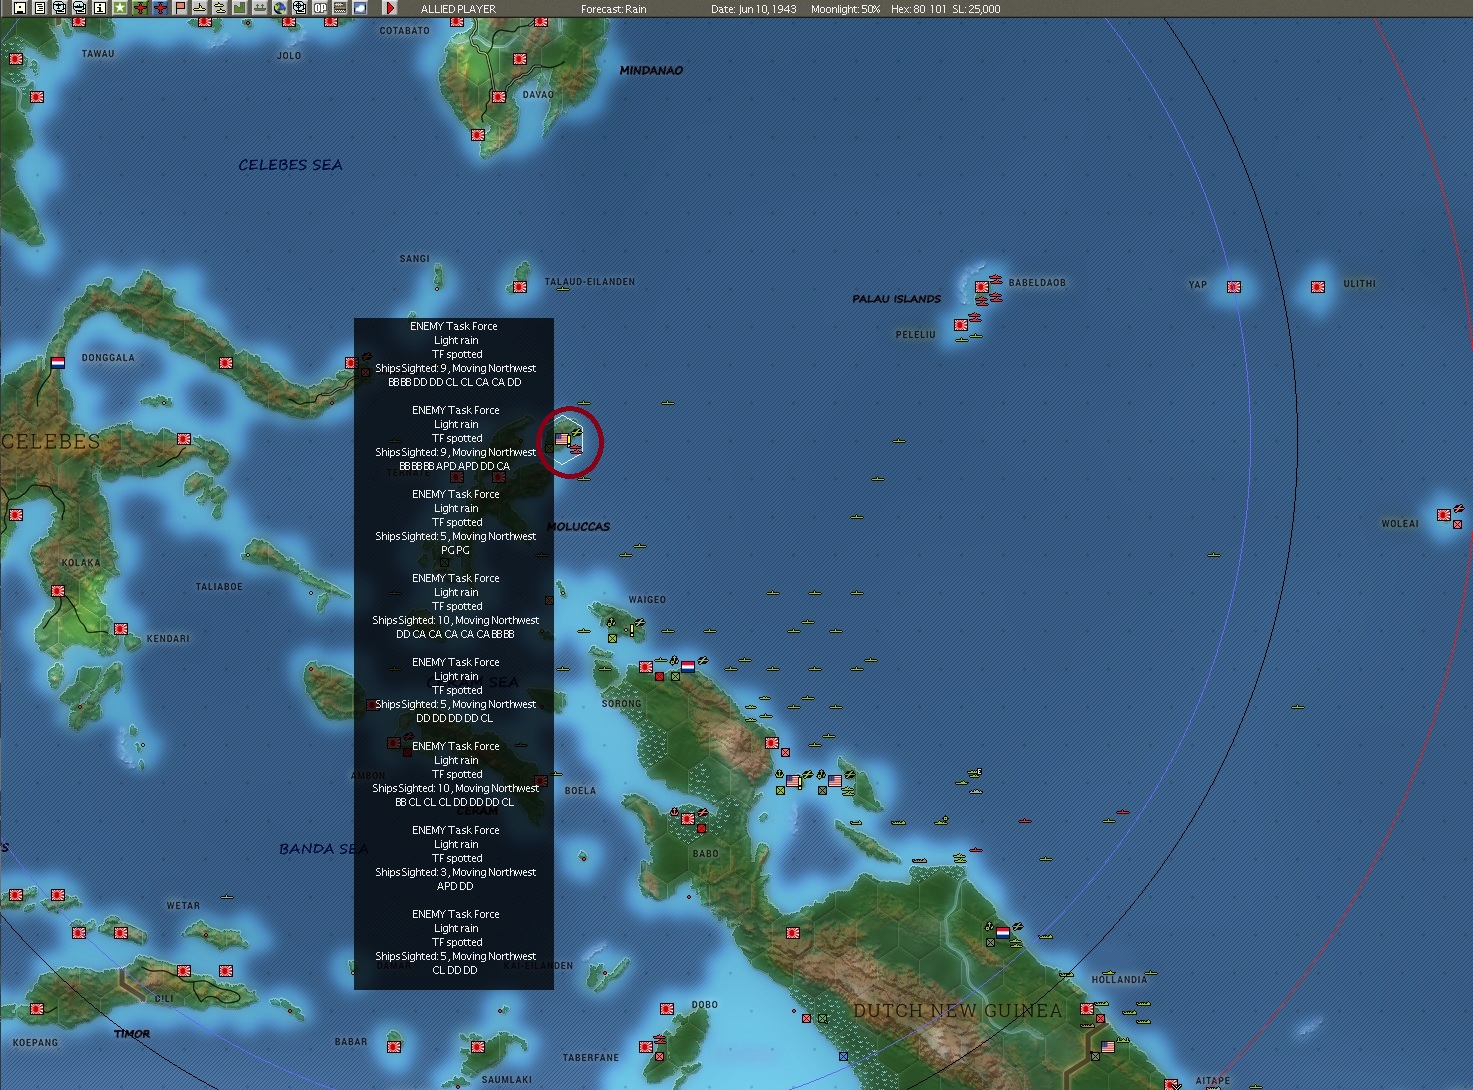Open the text list document icon
This screenshot has height=1090, width=1473.
coord(40,8)
